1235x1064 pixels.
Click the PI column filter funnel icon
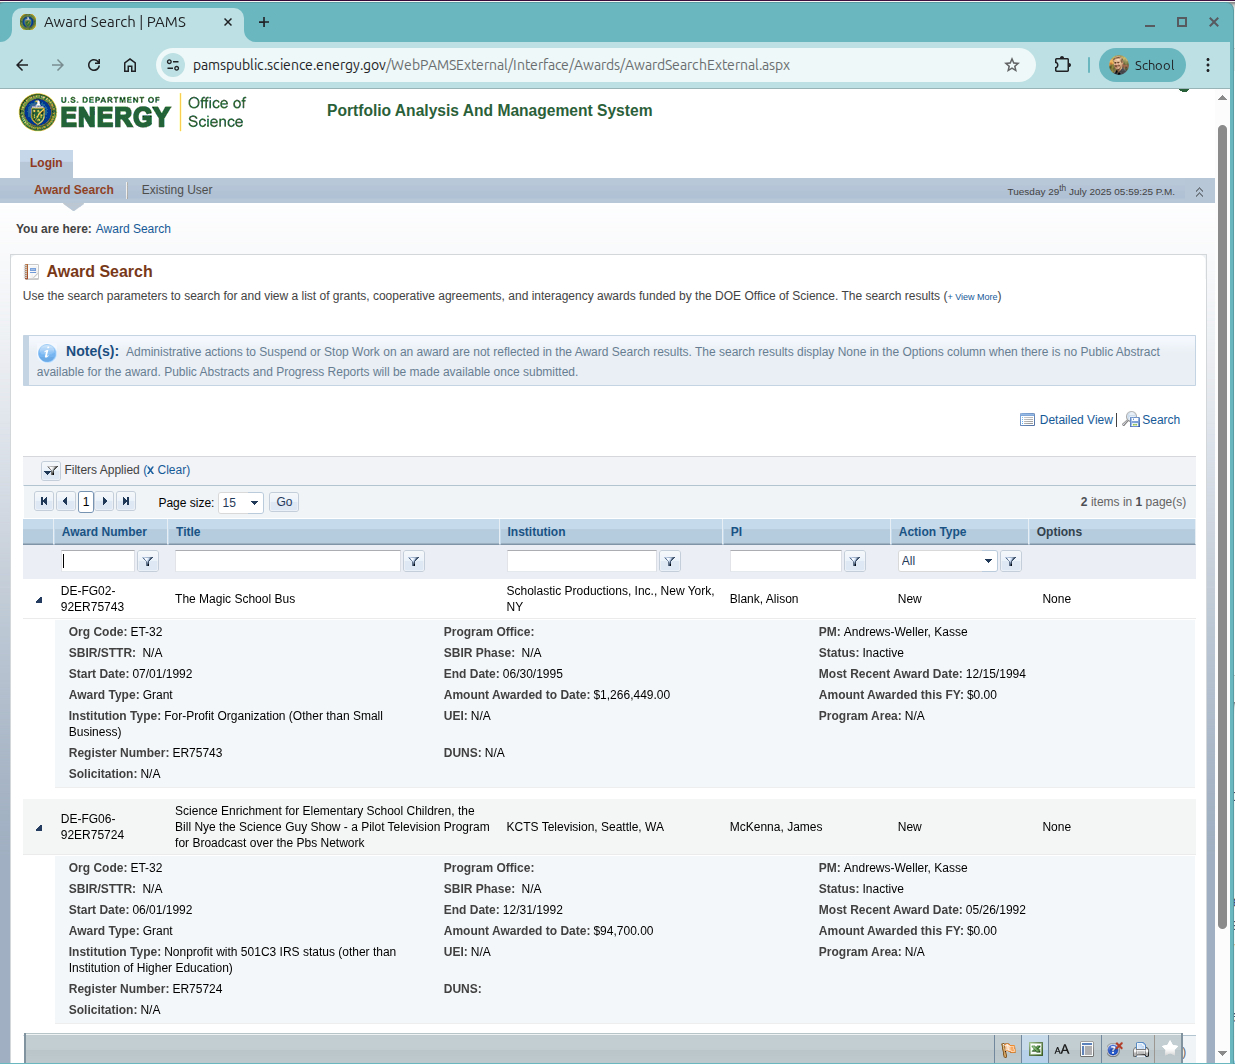pyautogui.click(x=855, y=562)
